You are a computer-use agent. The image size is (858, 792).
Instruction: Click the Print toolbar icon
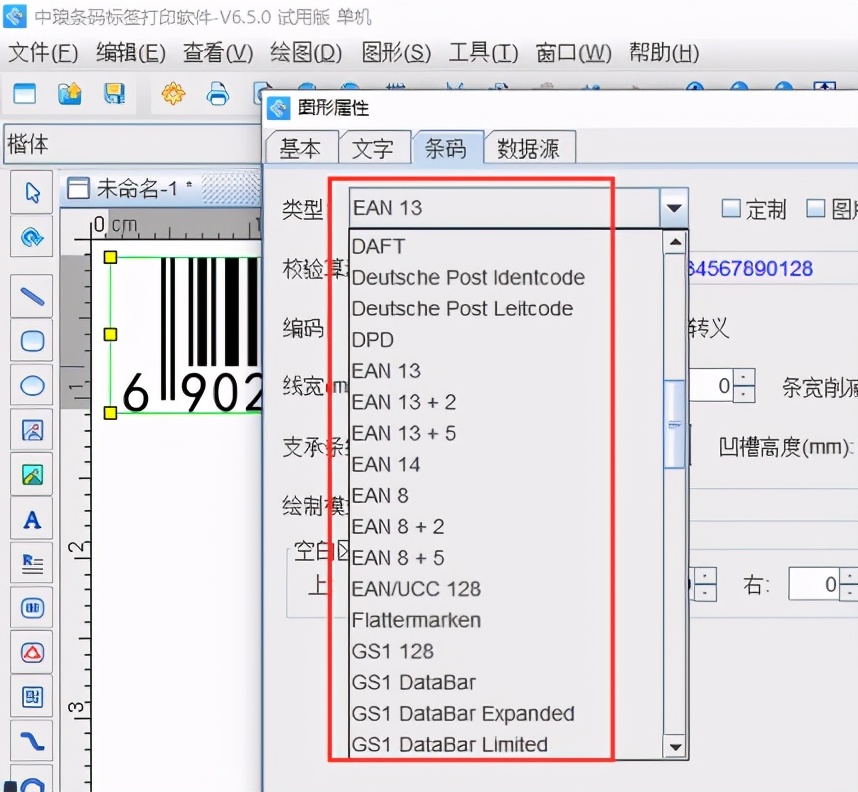pos(218,94)
